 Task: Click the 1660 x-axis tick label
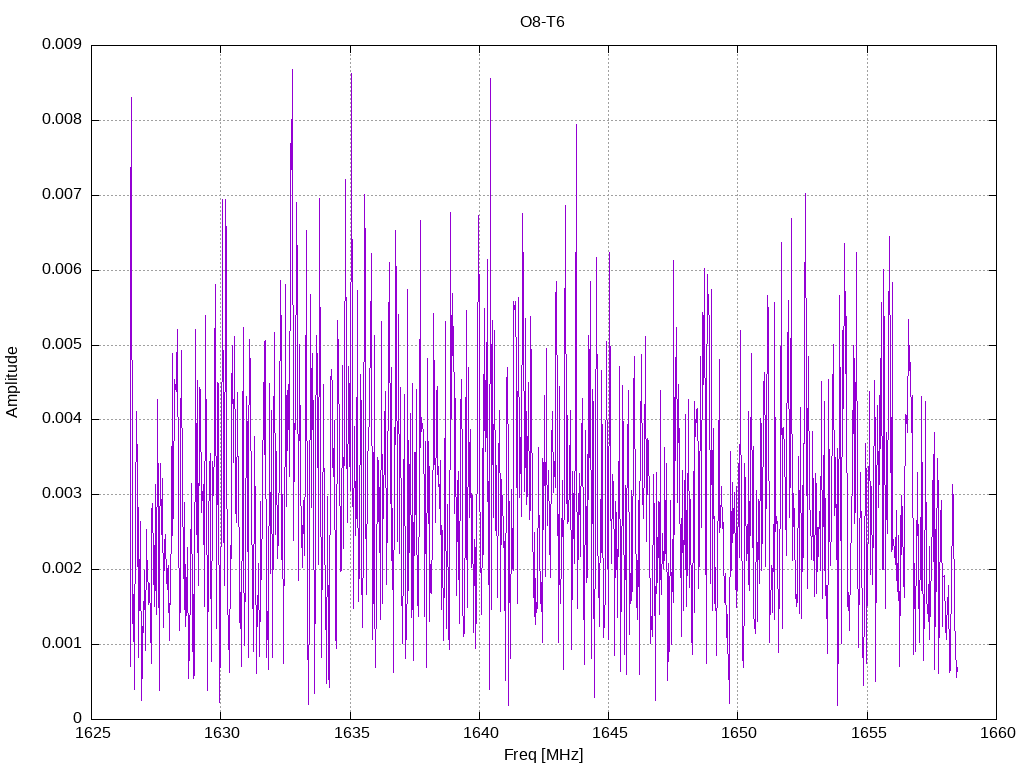coord(998,733)
